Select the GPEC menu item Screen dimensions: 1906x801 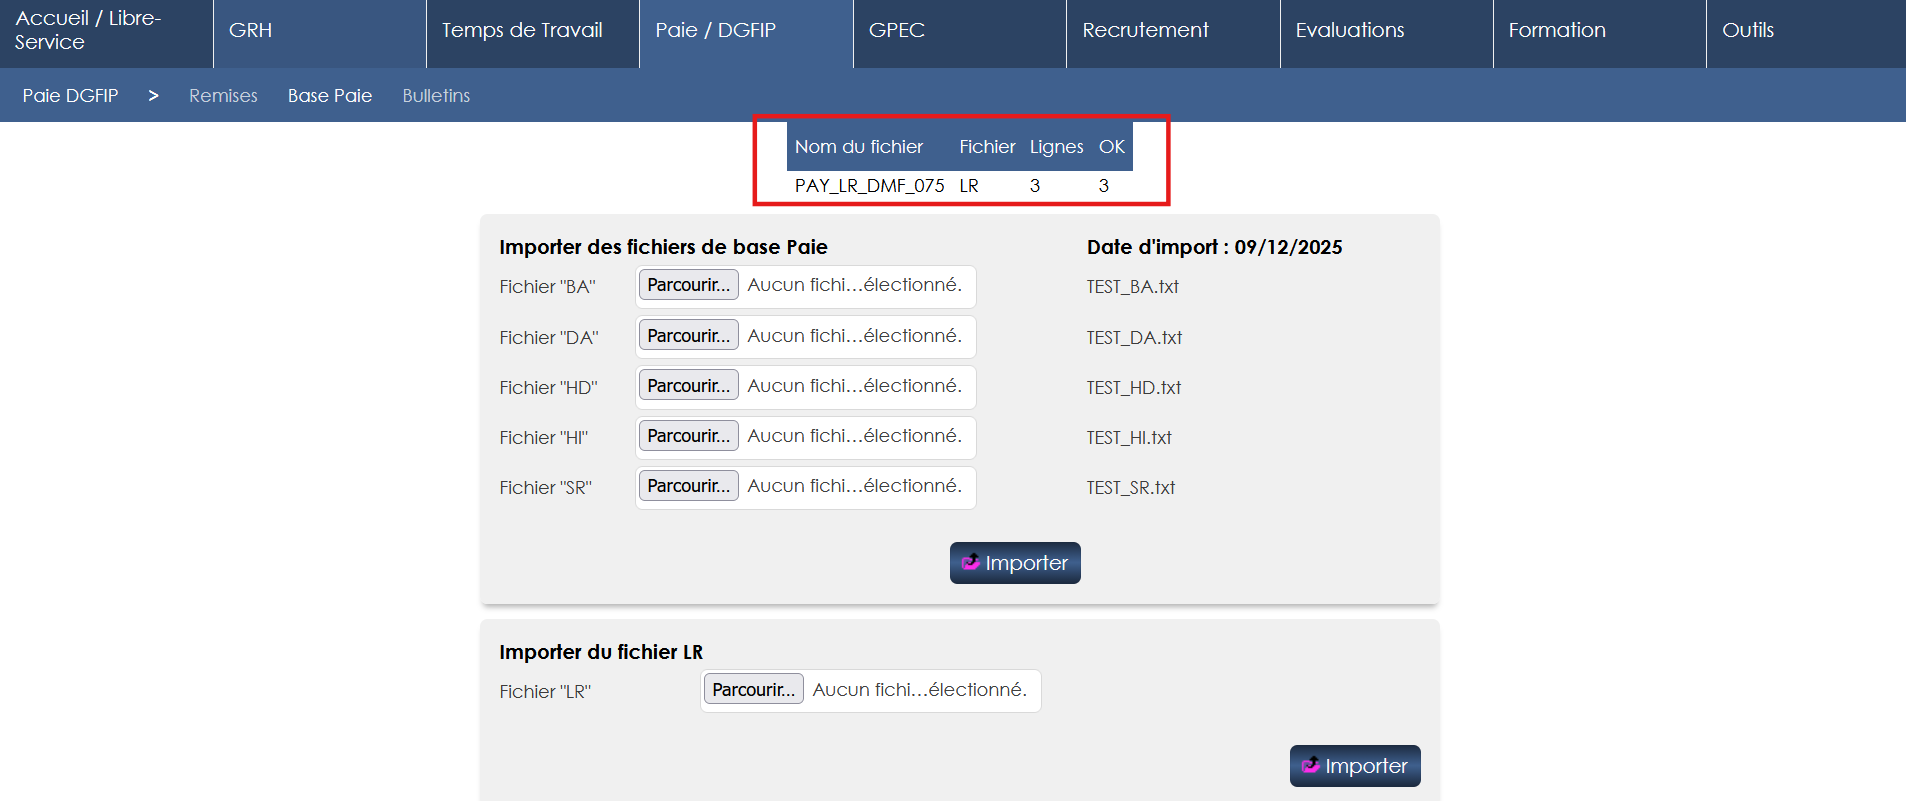pos(896,30)
